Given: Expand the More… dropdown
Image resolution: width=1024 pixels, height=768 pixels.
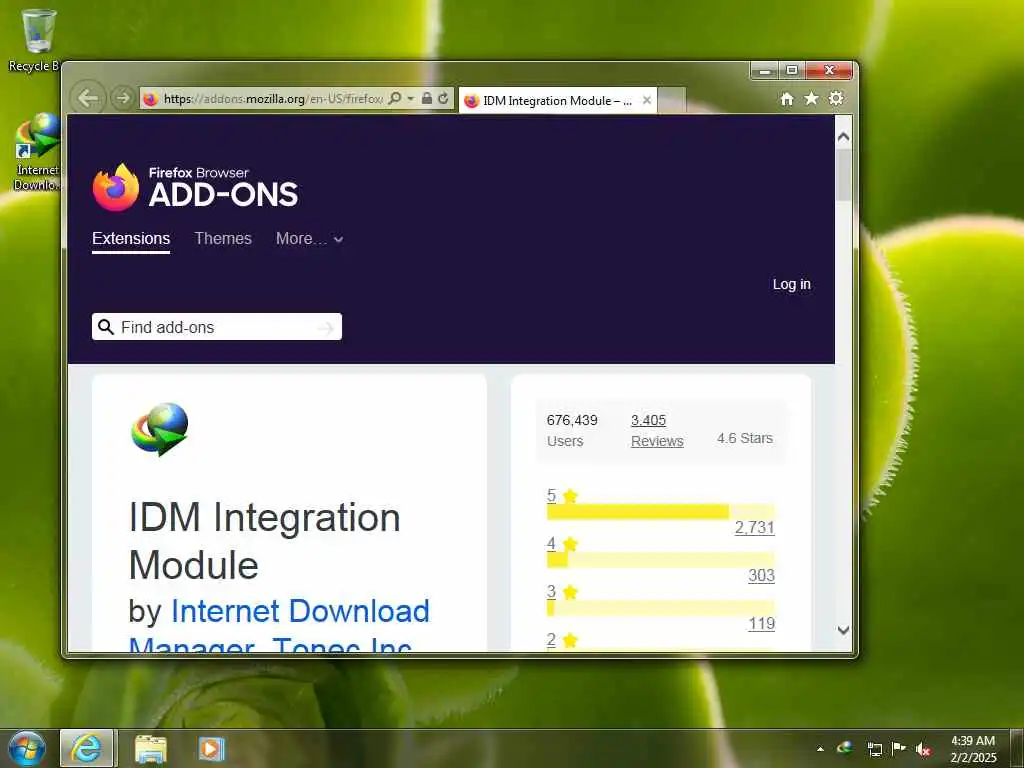Looking at the screenshot, I should tap(309, 238).
